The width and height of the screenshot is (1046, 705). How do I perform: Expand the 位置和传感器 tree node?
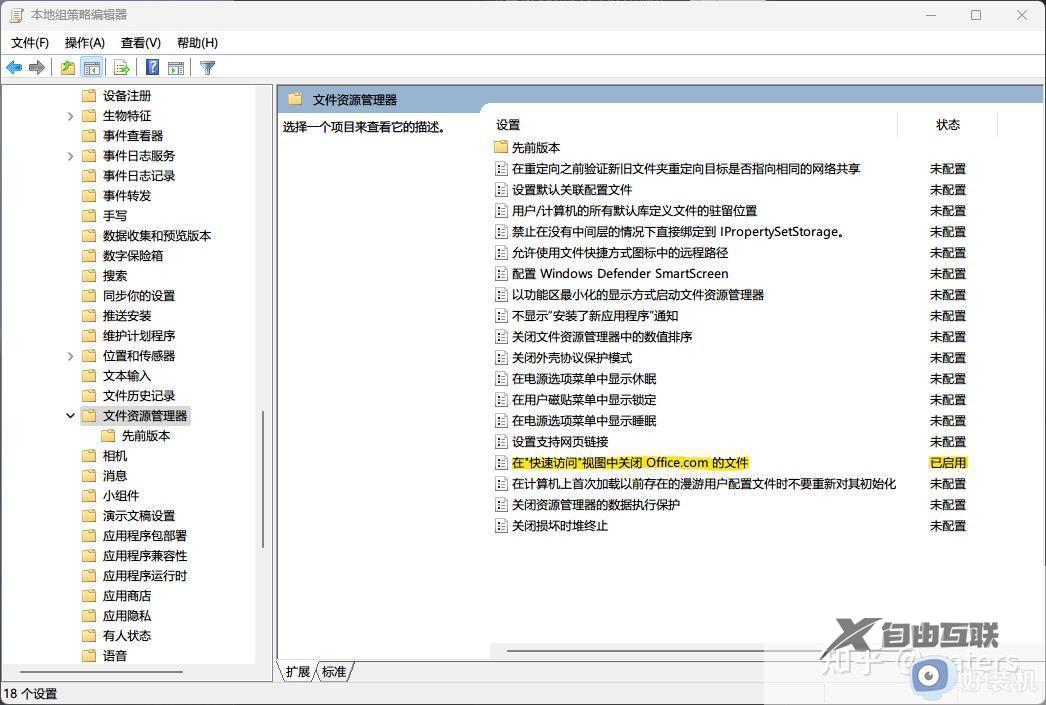(70, 355)
